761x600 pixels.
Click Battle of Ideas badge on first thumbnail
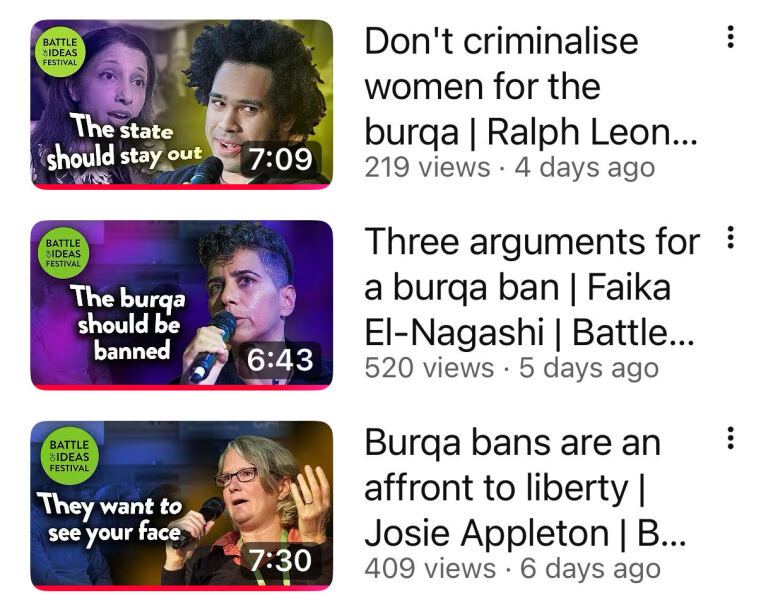tap(60, 52)
